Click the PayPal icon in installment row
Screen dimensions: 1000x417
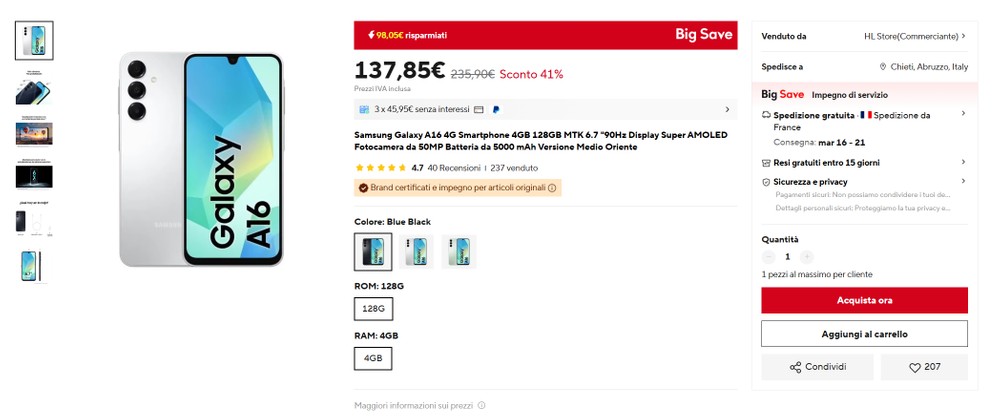496,109
